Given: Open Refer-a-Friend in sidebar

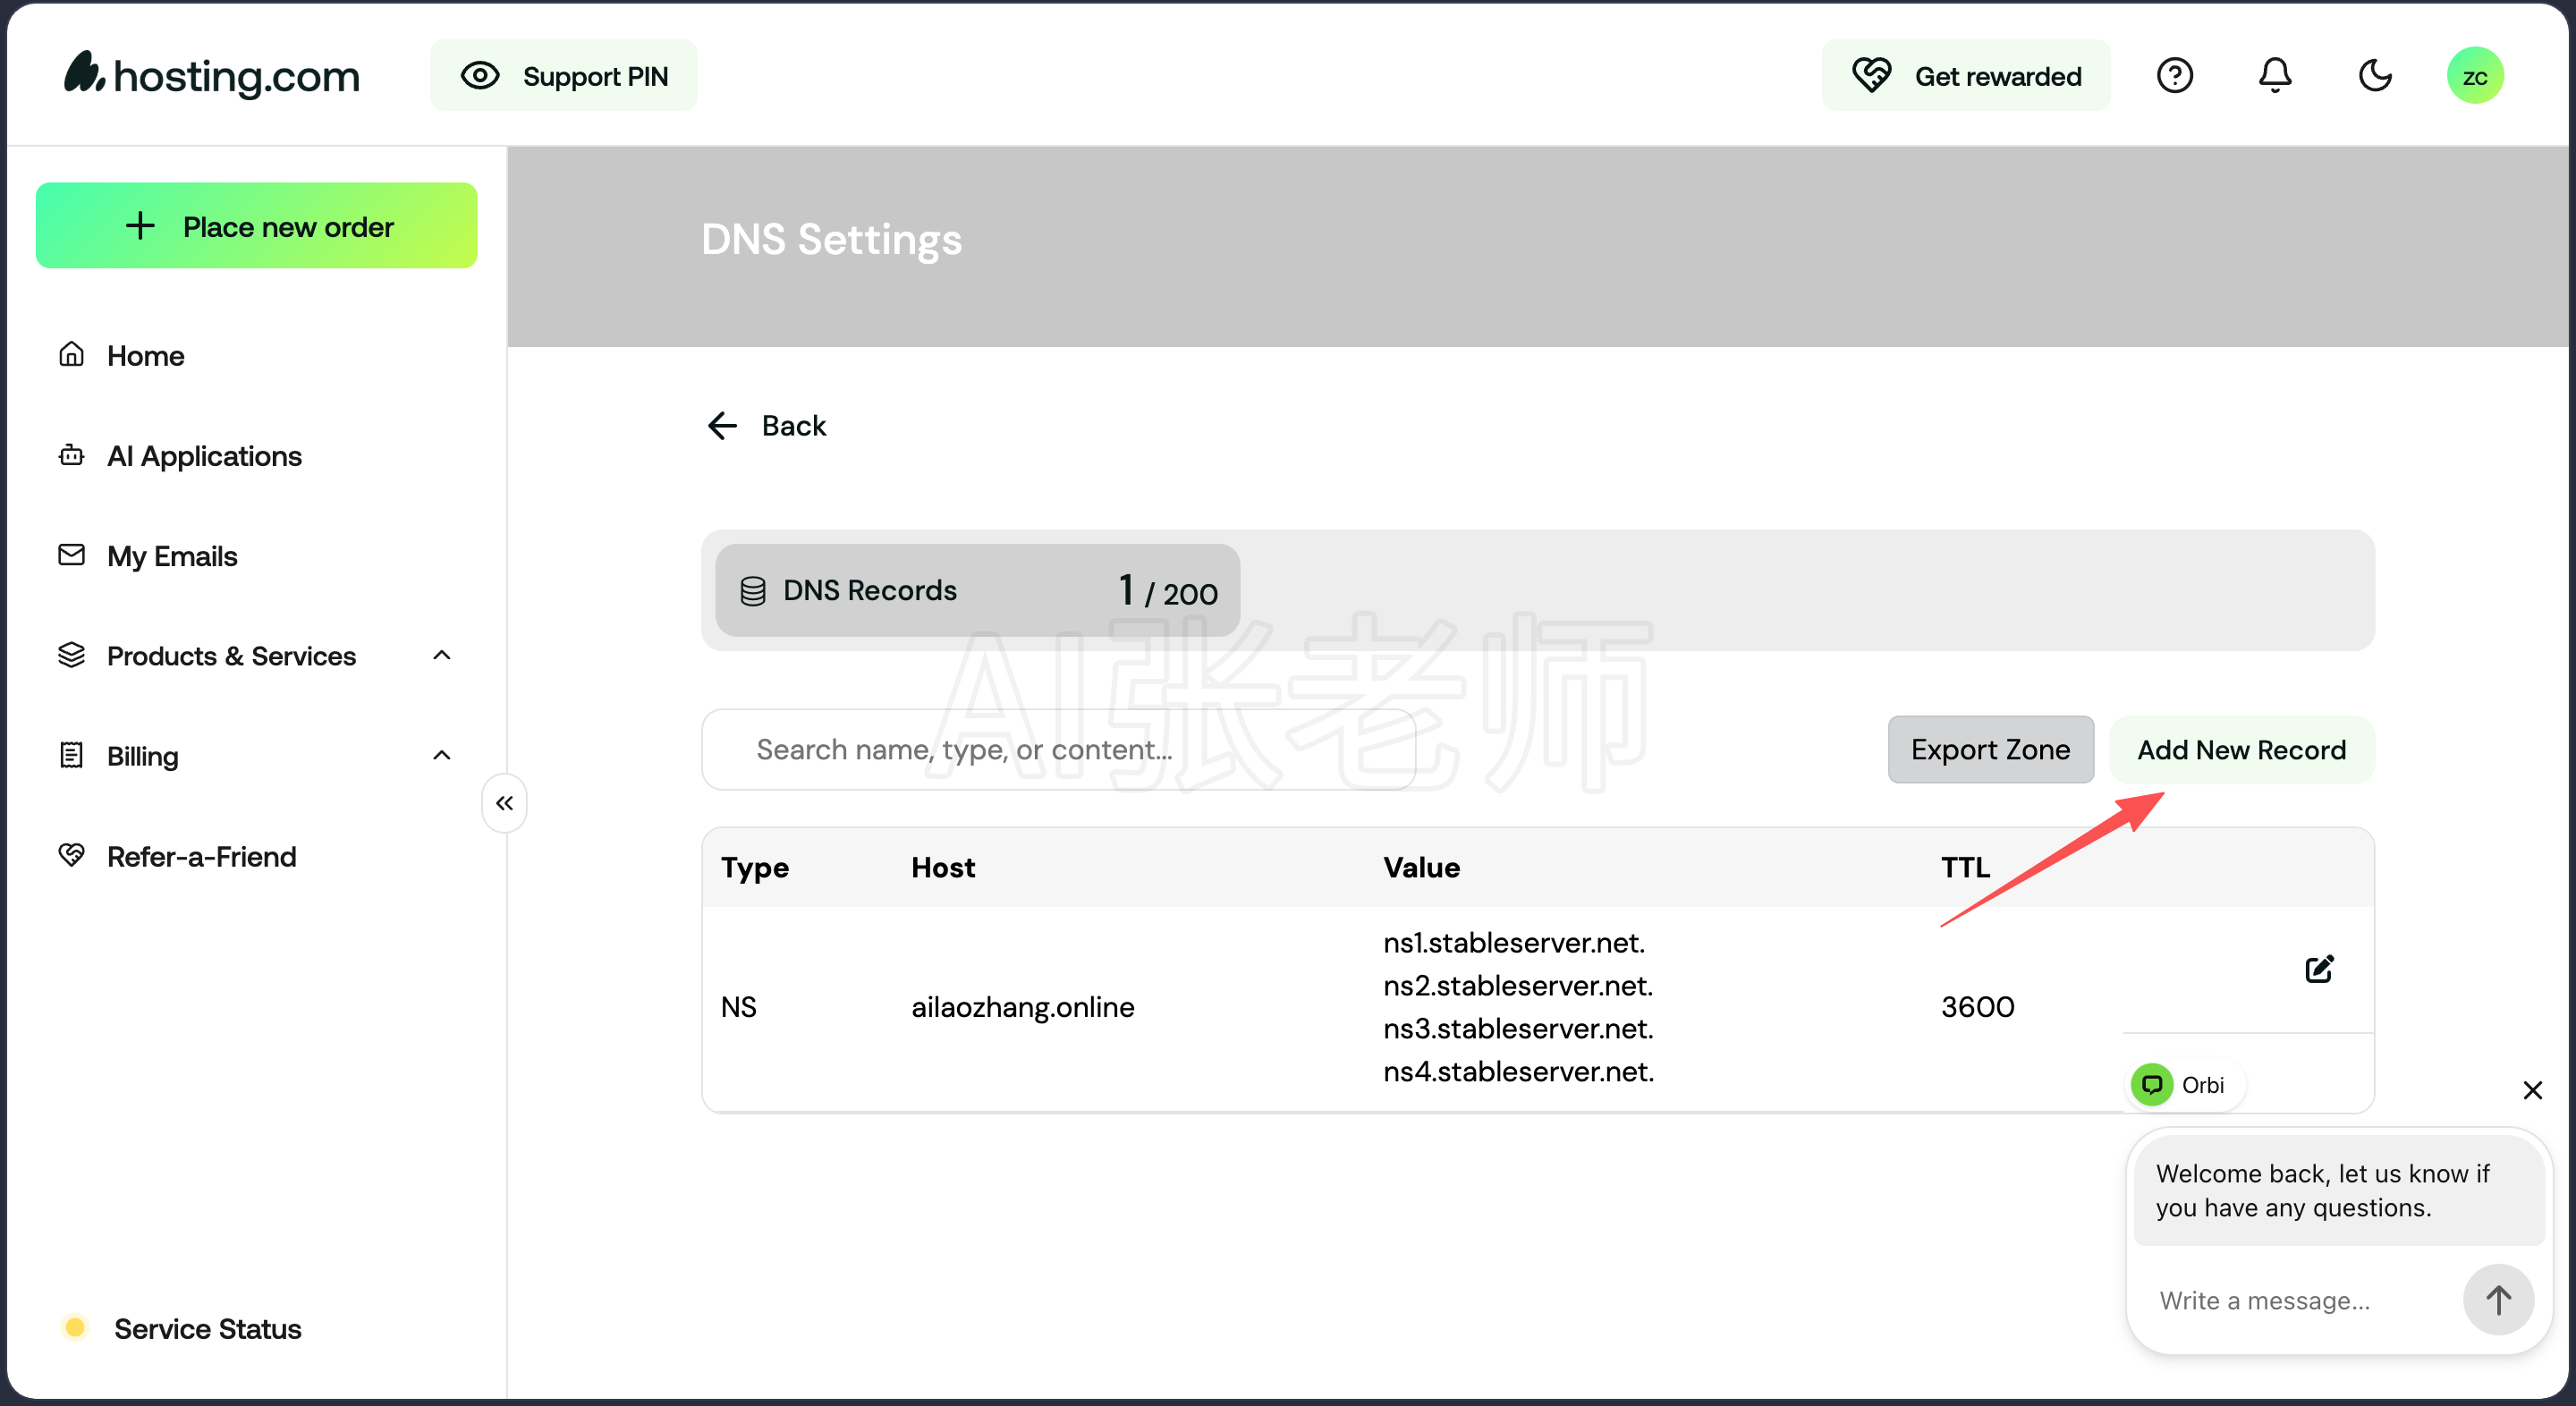Looking at the screenshot, I should click(x=201, y=857).
